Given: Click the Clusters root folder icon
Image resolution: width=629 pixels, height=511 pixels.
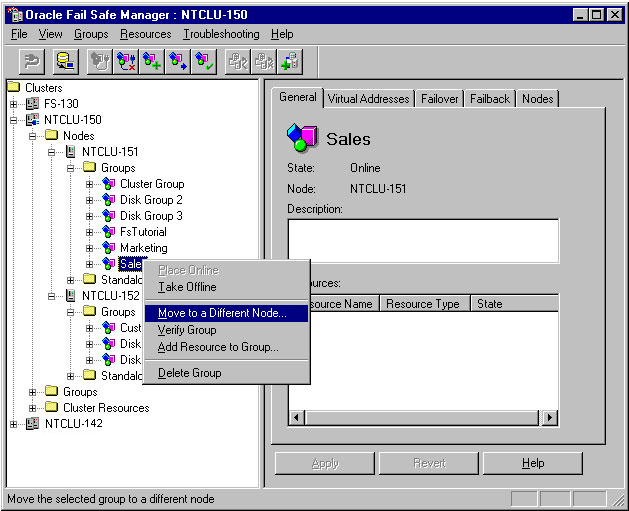Looking at the screenshot, I should (x=14, y=87).
